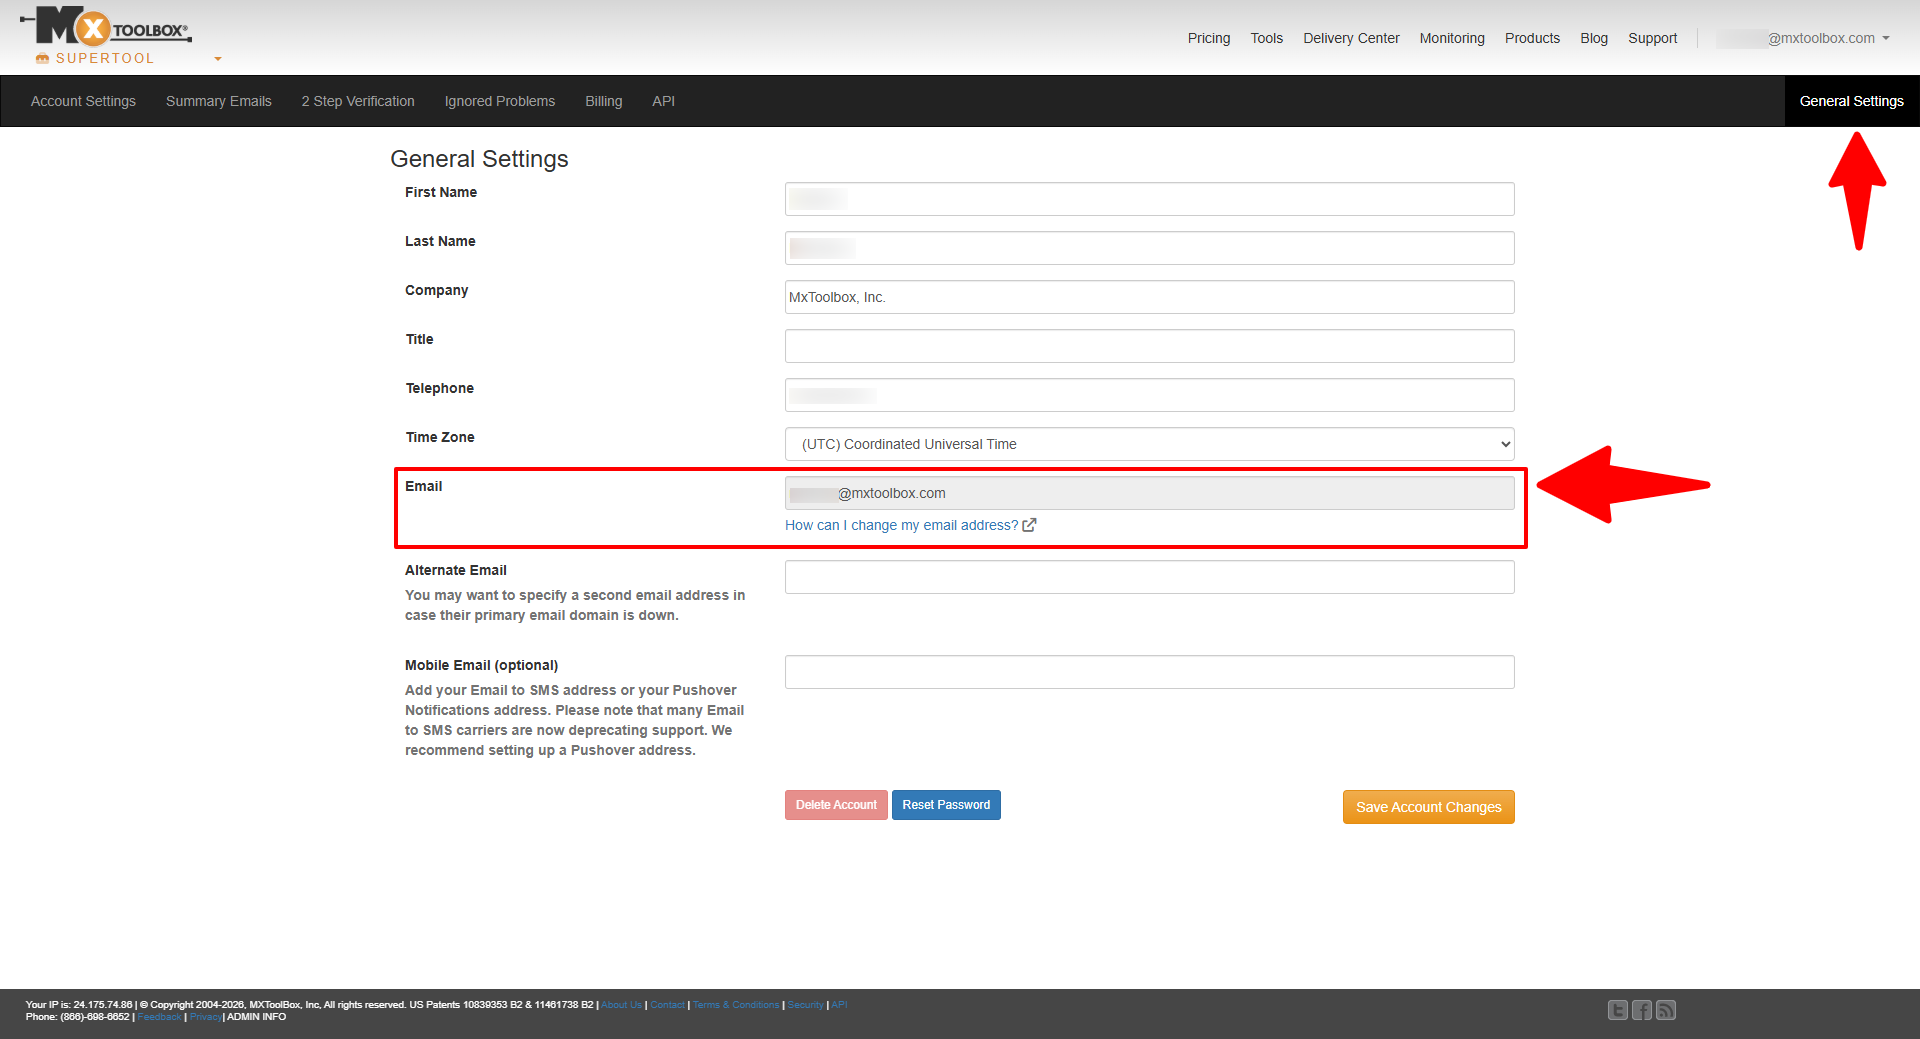Open the Privacy footer link
This screenshot has height=1039, width=1920.
coord(205,1017)
